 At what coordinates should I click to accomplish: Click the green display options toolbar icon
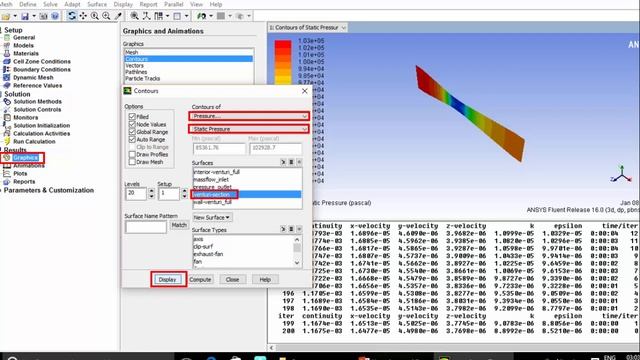[x=202, y=16]
